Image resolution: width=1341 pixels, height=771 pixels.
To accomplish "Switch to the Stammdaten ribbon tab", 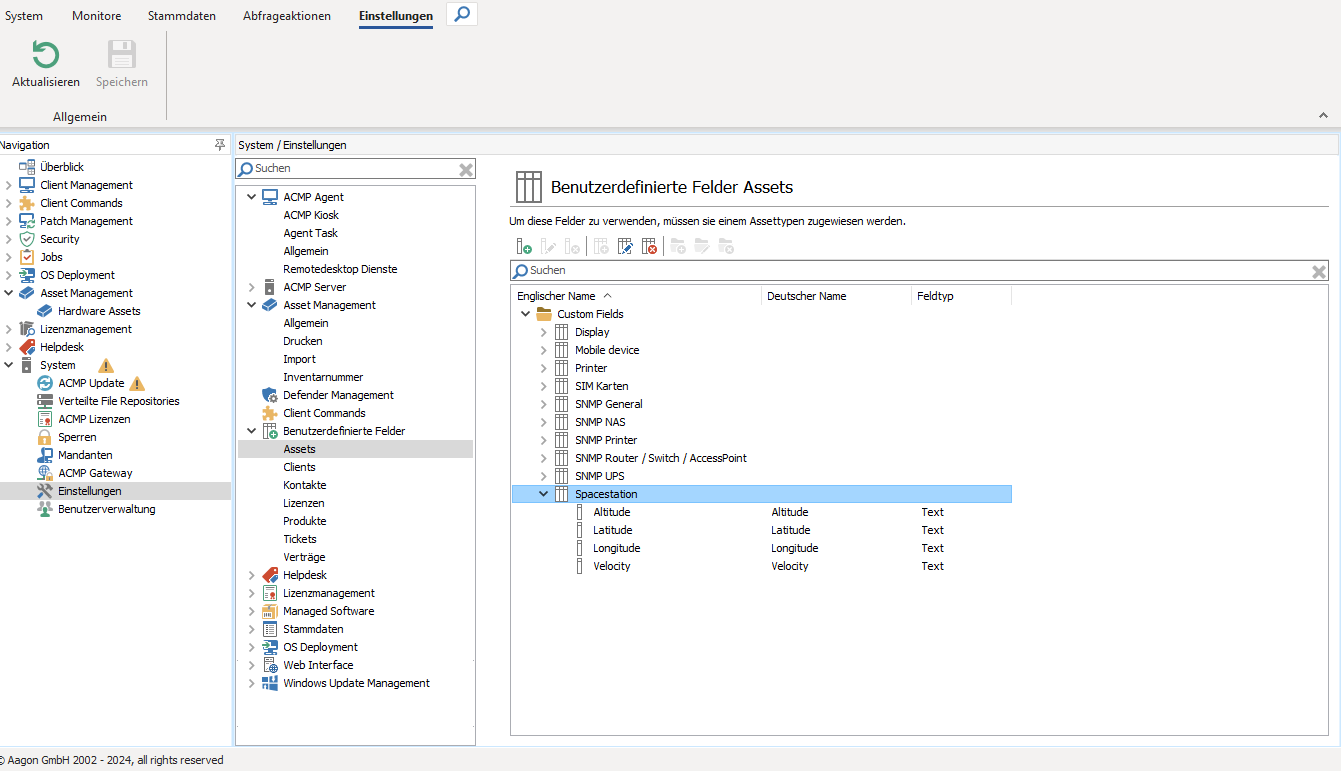I will point(181,16).
